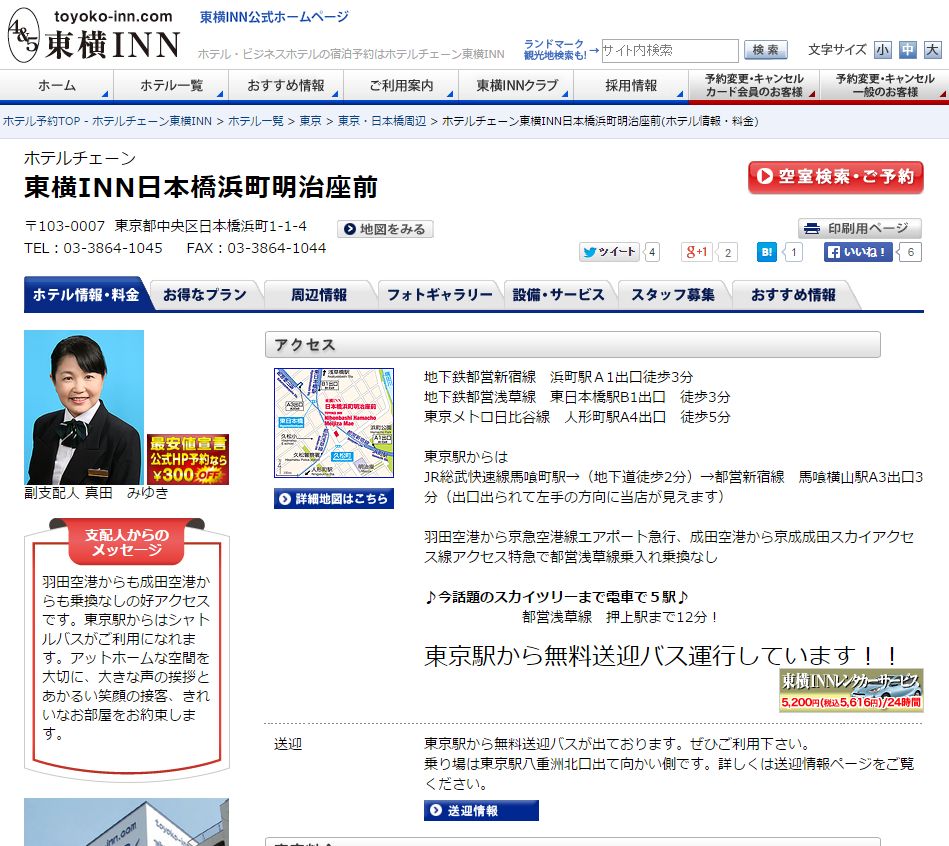Open the 採用情報 navigation menu
Screen dimensions: 949x846
[x=631, y=85]
